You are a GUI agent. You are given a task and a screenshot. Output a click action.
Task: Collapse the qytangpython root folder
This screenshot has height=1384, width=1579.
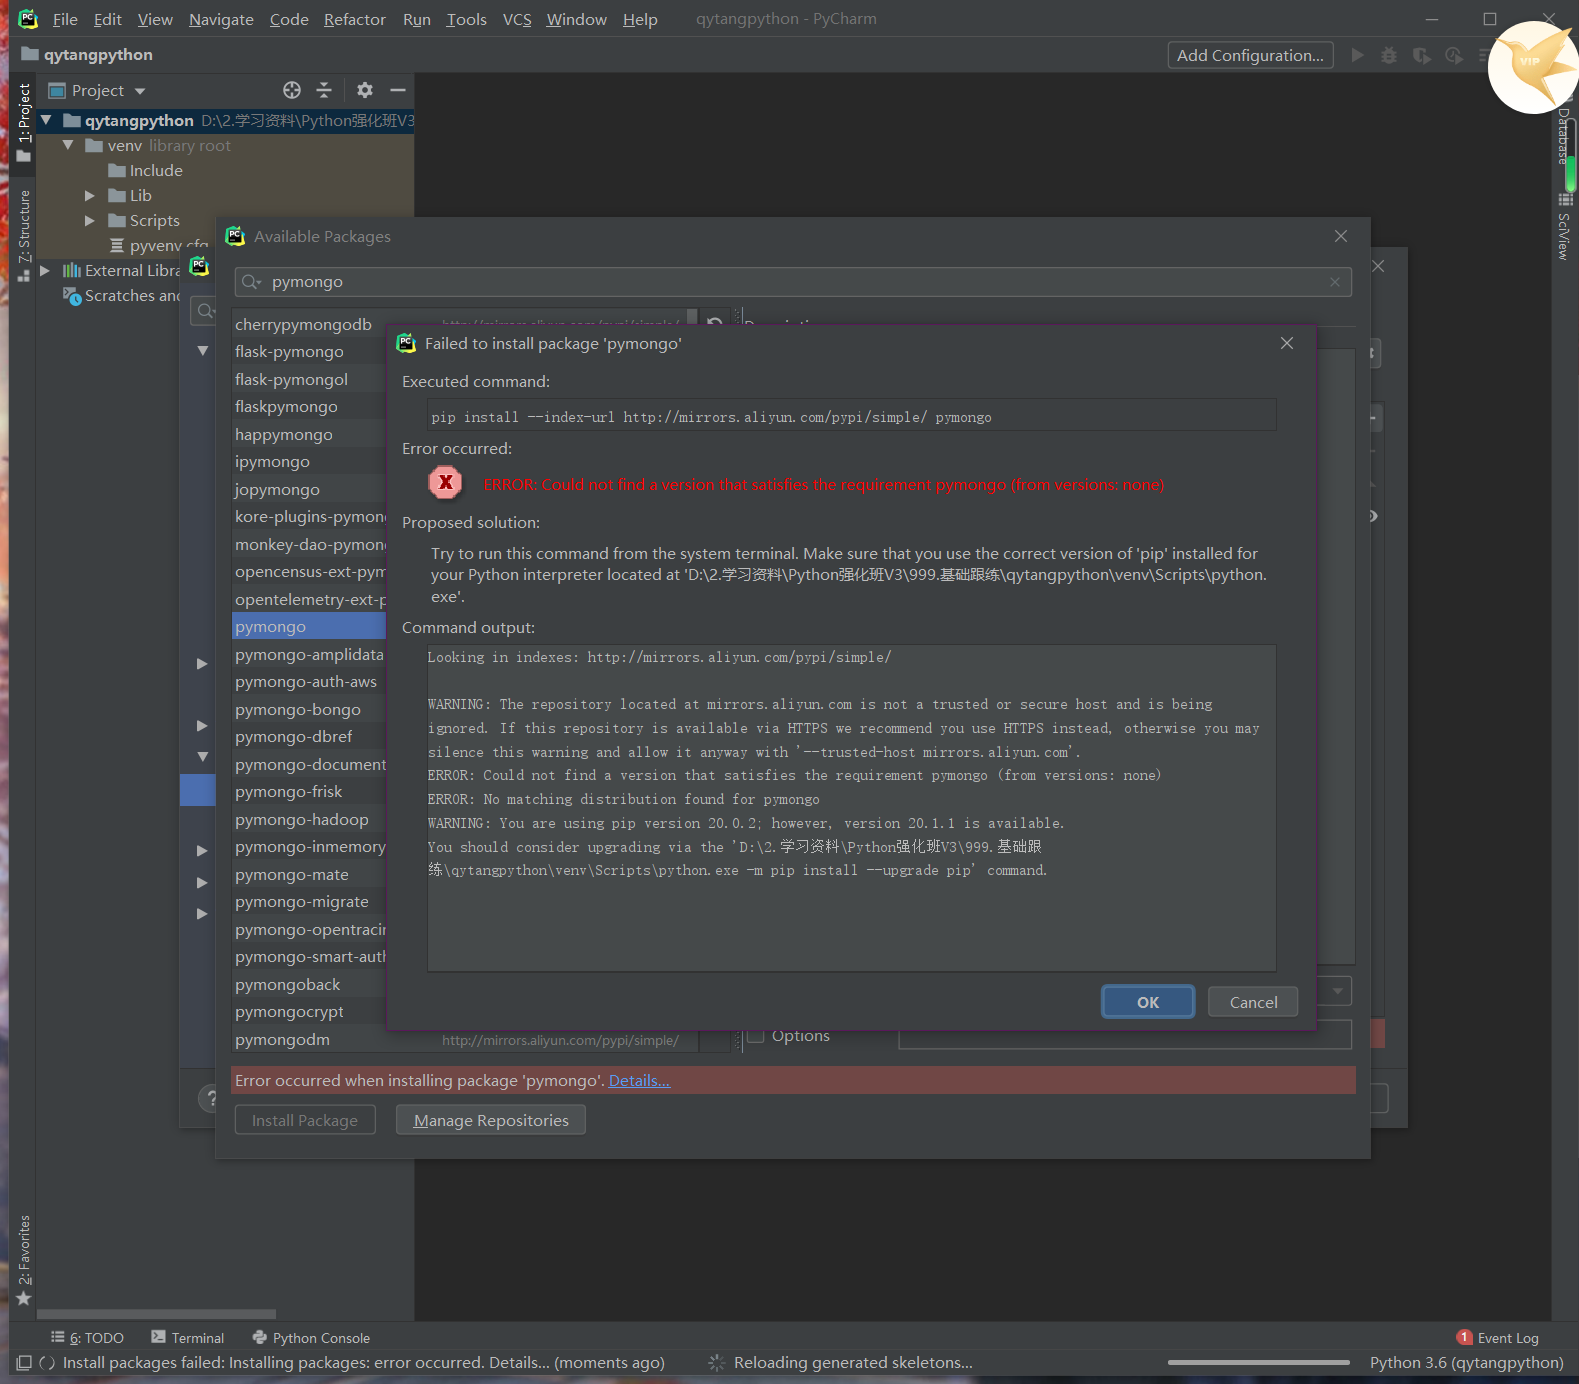click(45, 120)
